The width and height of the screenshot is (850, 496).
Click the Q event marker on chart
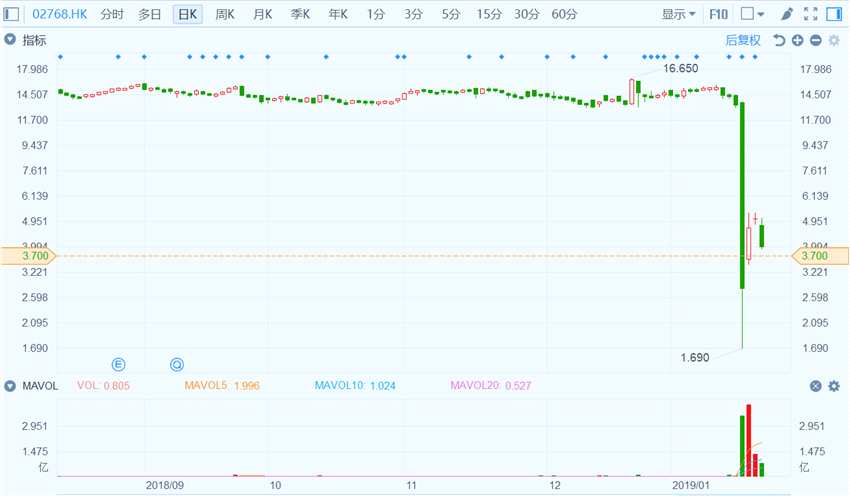pyautogui.click(x=177, y=364)
